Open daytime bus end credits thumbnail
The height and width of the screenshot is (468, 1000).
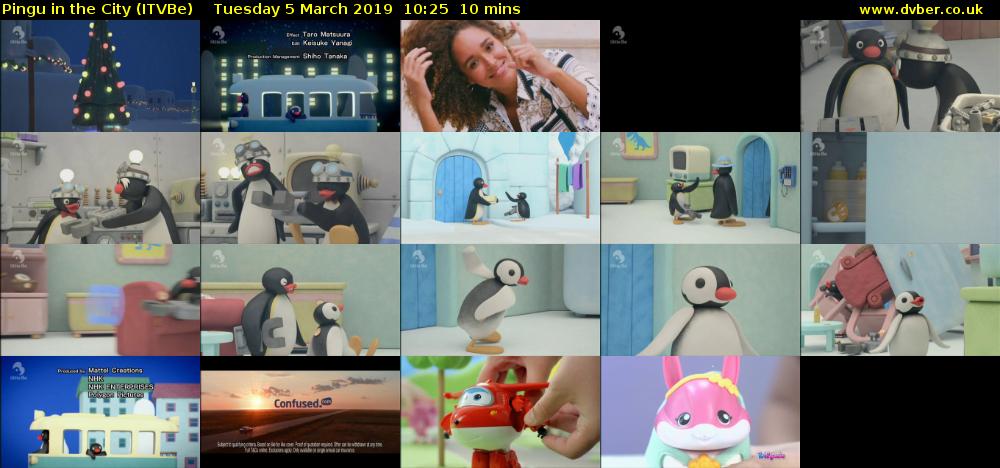100,412
